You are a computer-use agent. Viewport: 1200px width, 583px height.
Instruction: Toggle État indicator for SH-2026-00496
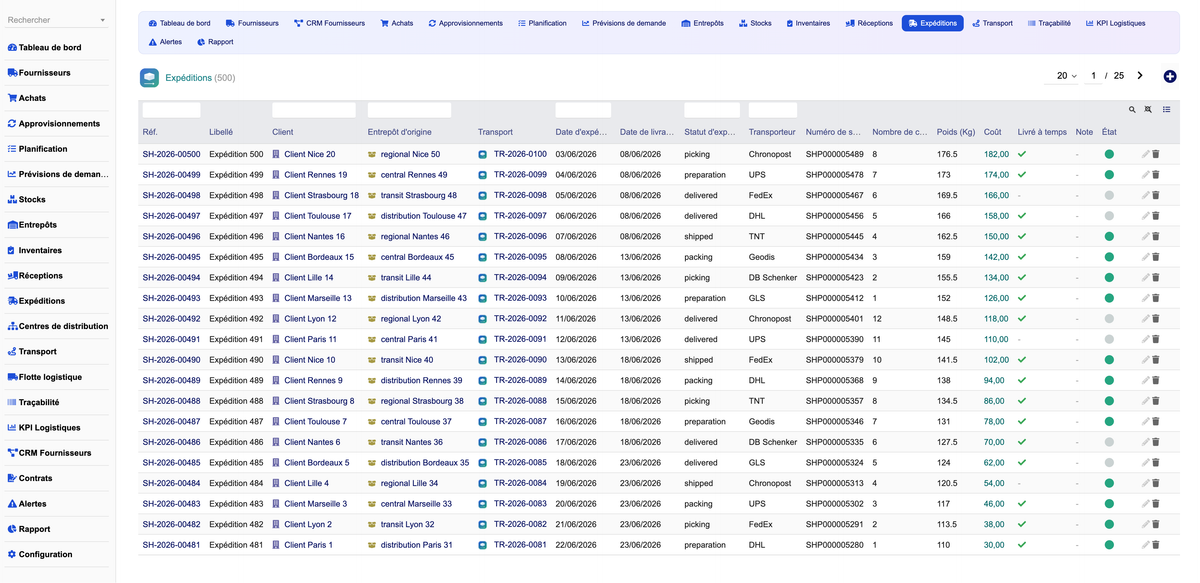click(1109, 237)
